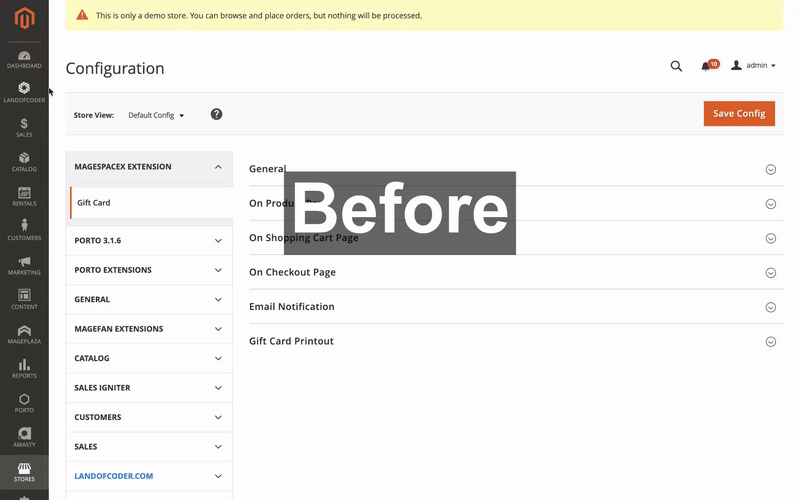Click the store view help question icon

216,114
